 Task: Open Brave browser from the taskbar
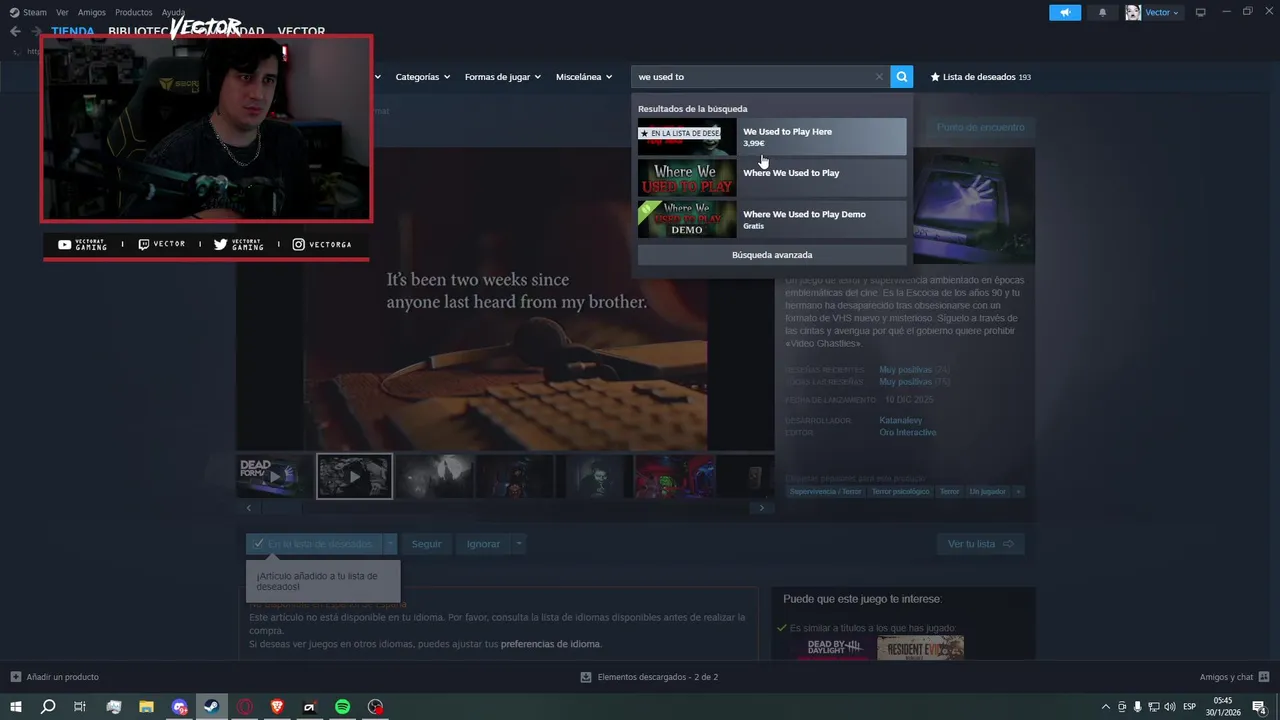[x=277, y=707]
